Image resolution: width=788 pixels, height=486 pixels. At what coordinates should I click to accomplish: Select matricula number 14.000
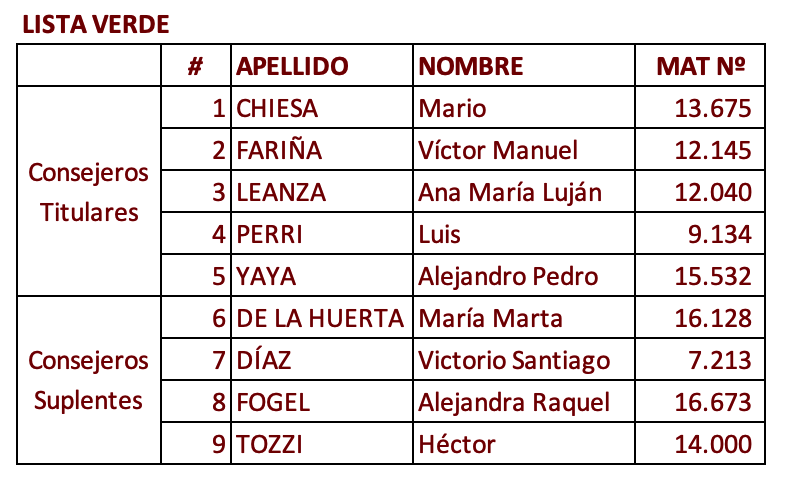[x=713, y=444]
